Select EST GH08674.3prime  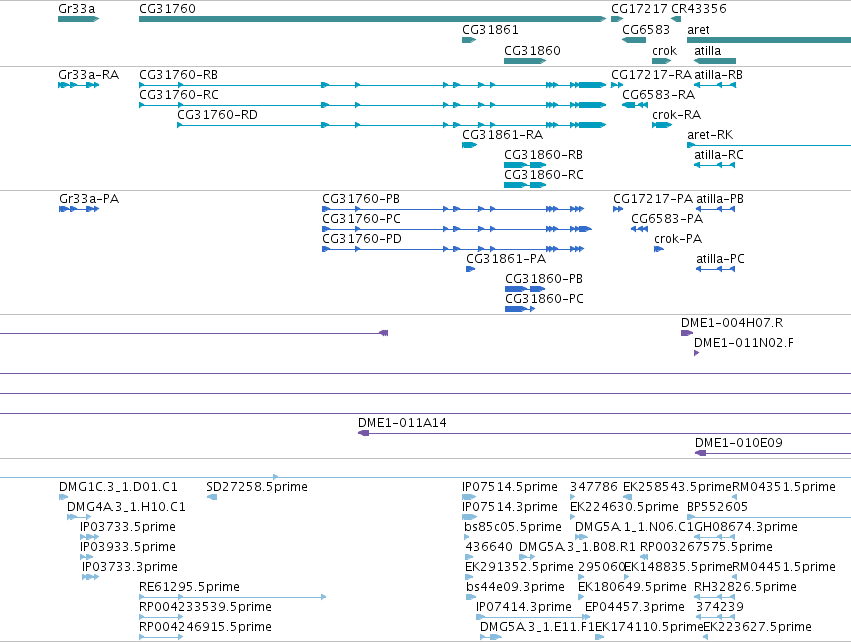pos(746,527)
